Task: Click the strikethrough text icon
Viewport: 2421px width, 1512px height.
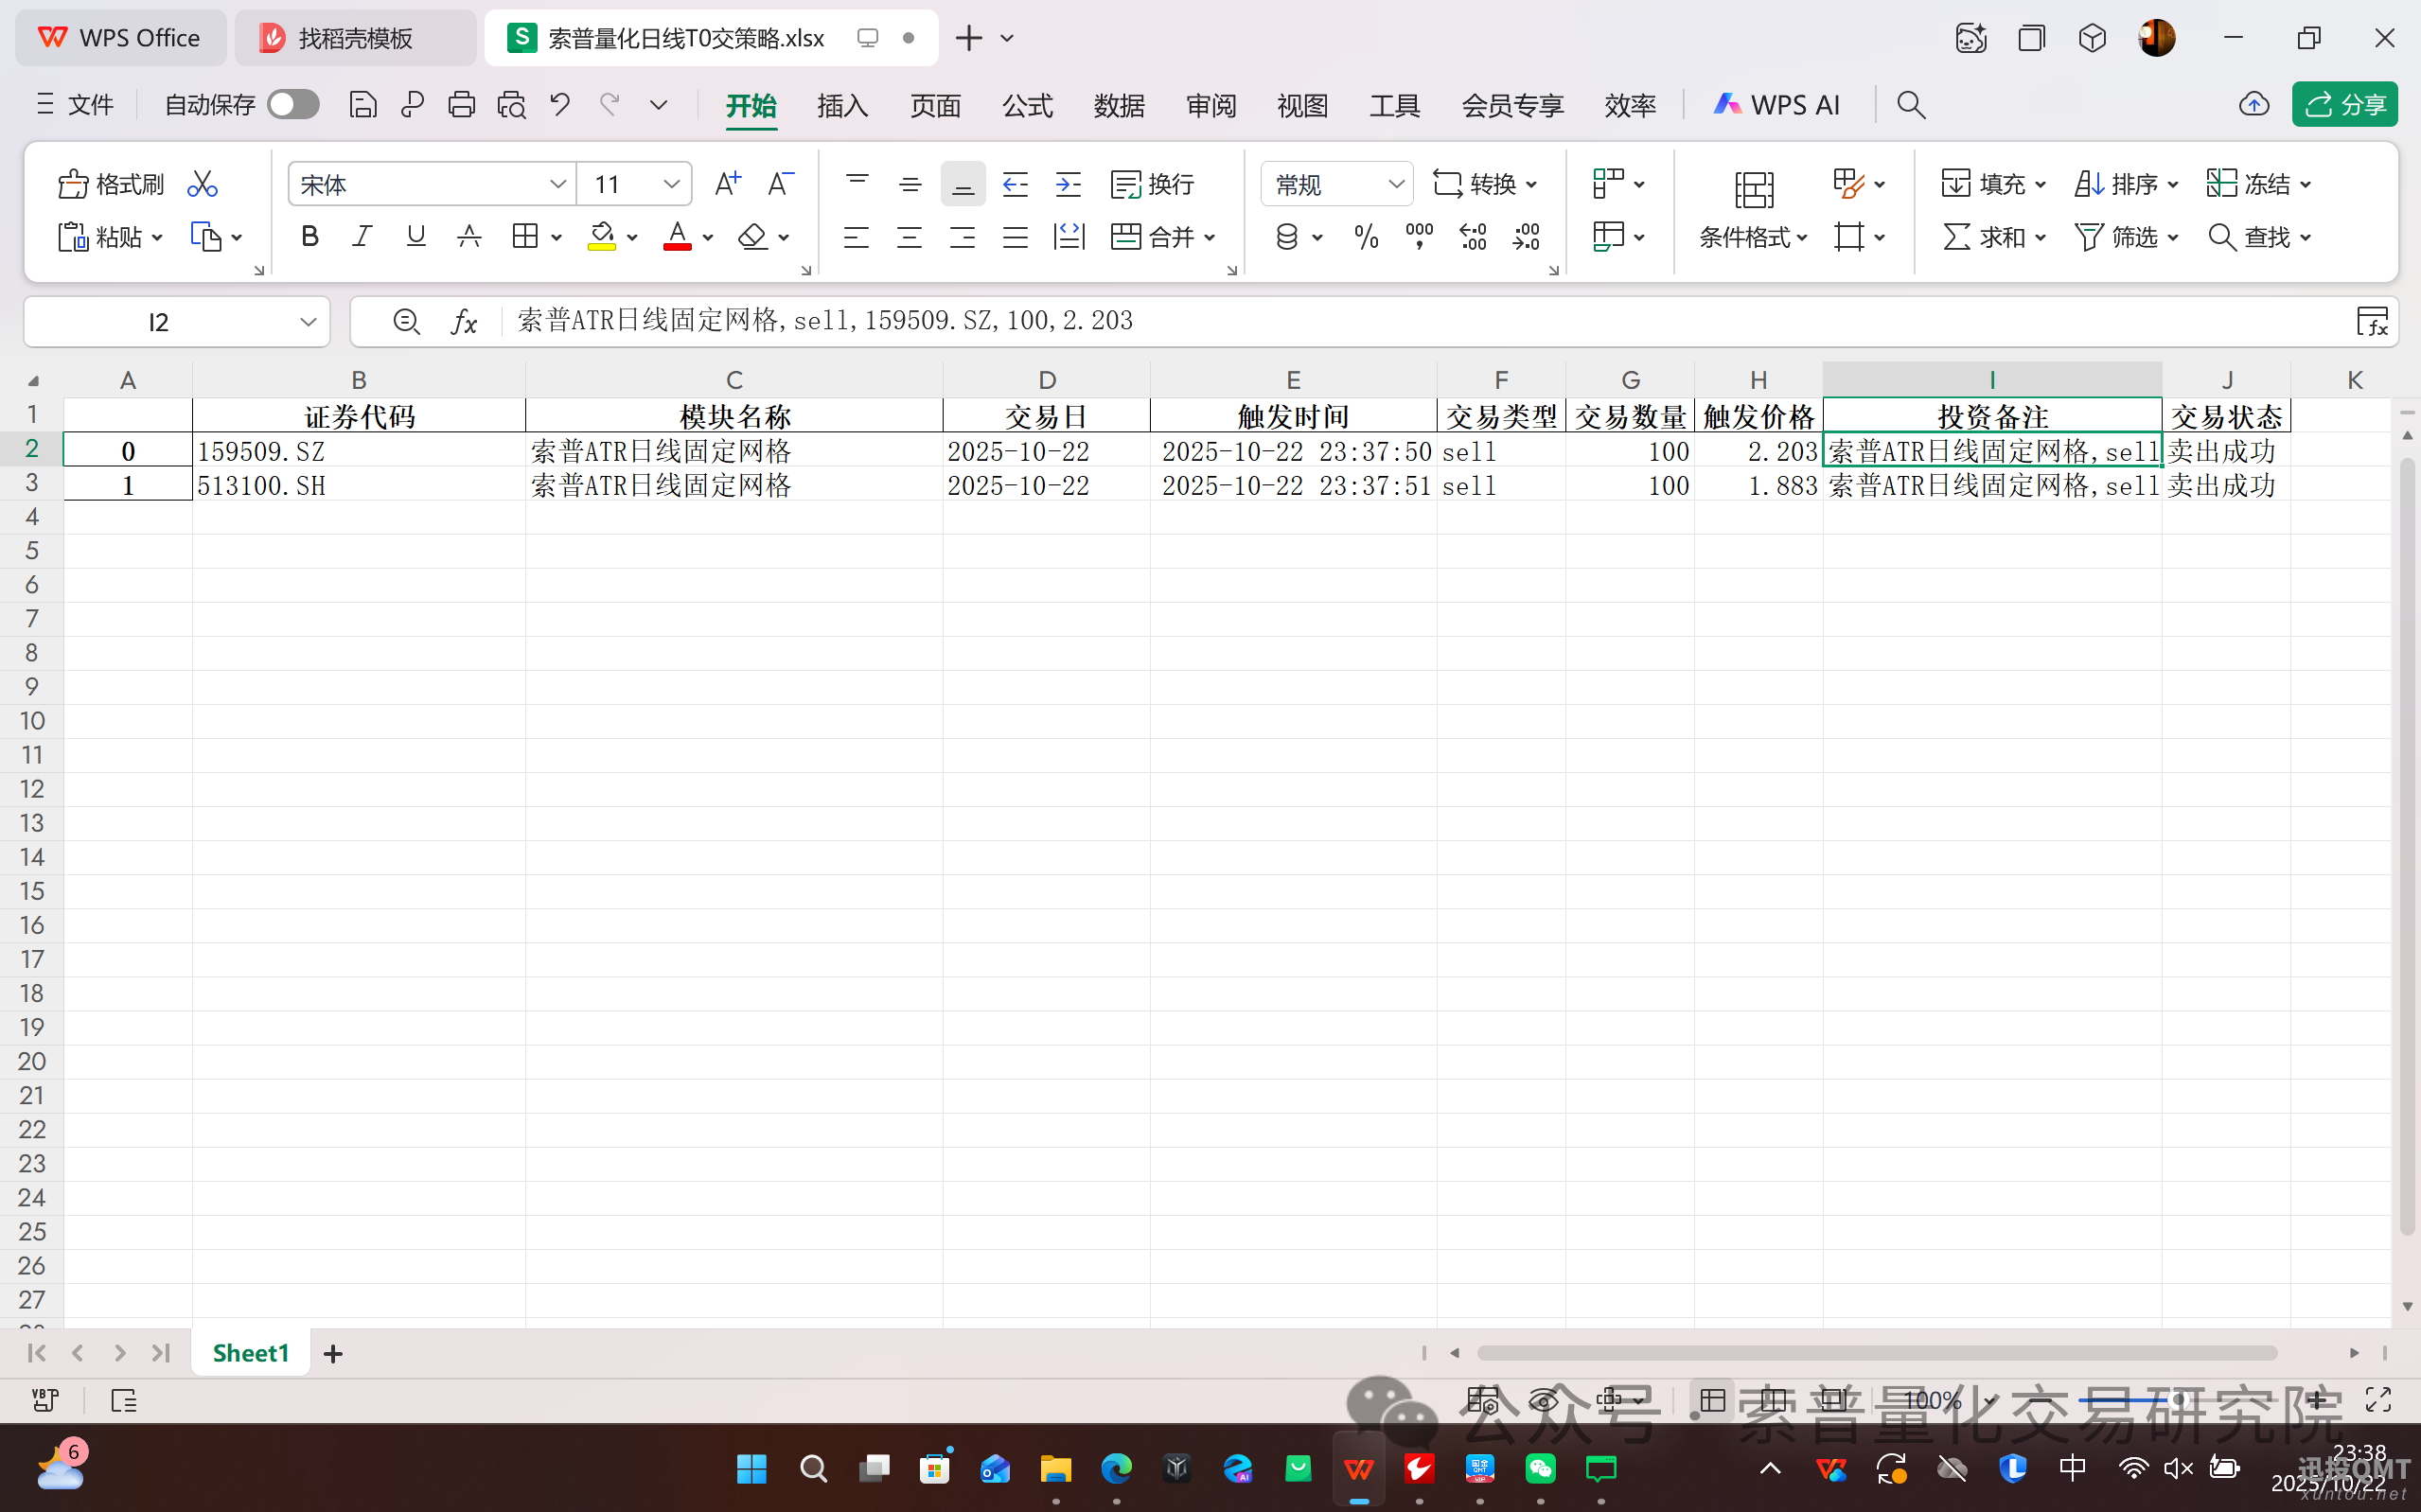Action: coord(469,237)
